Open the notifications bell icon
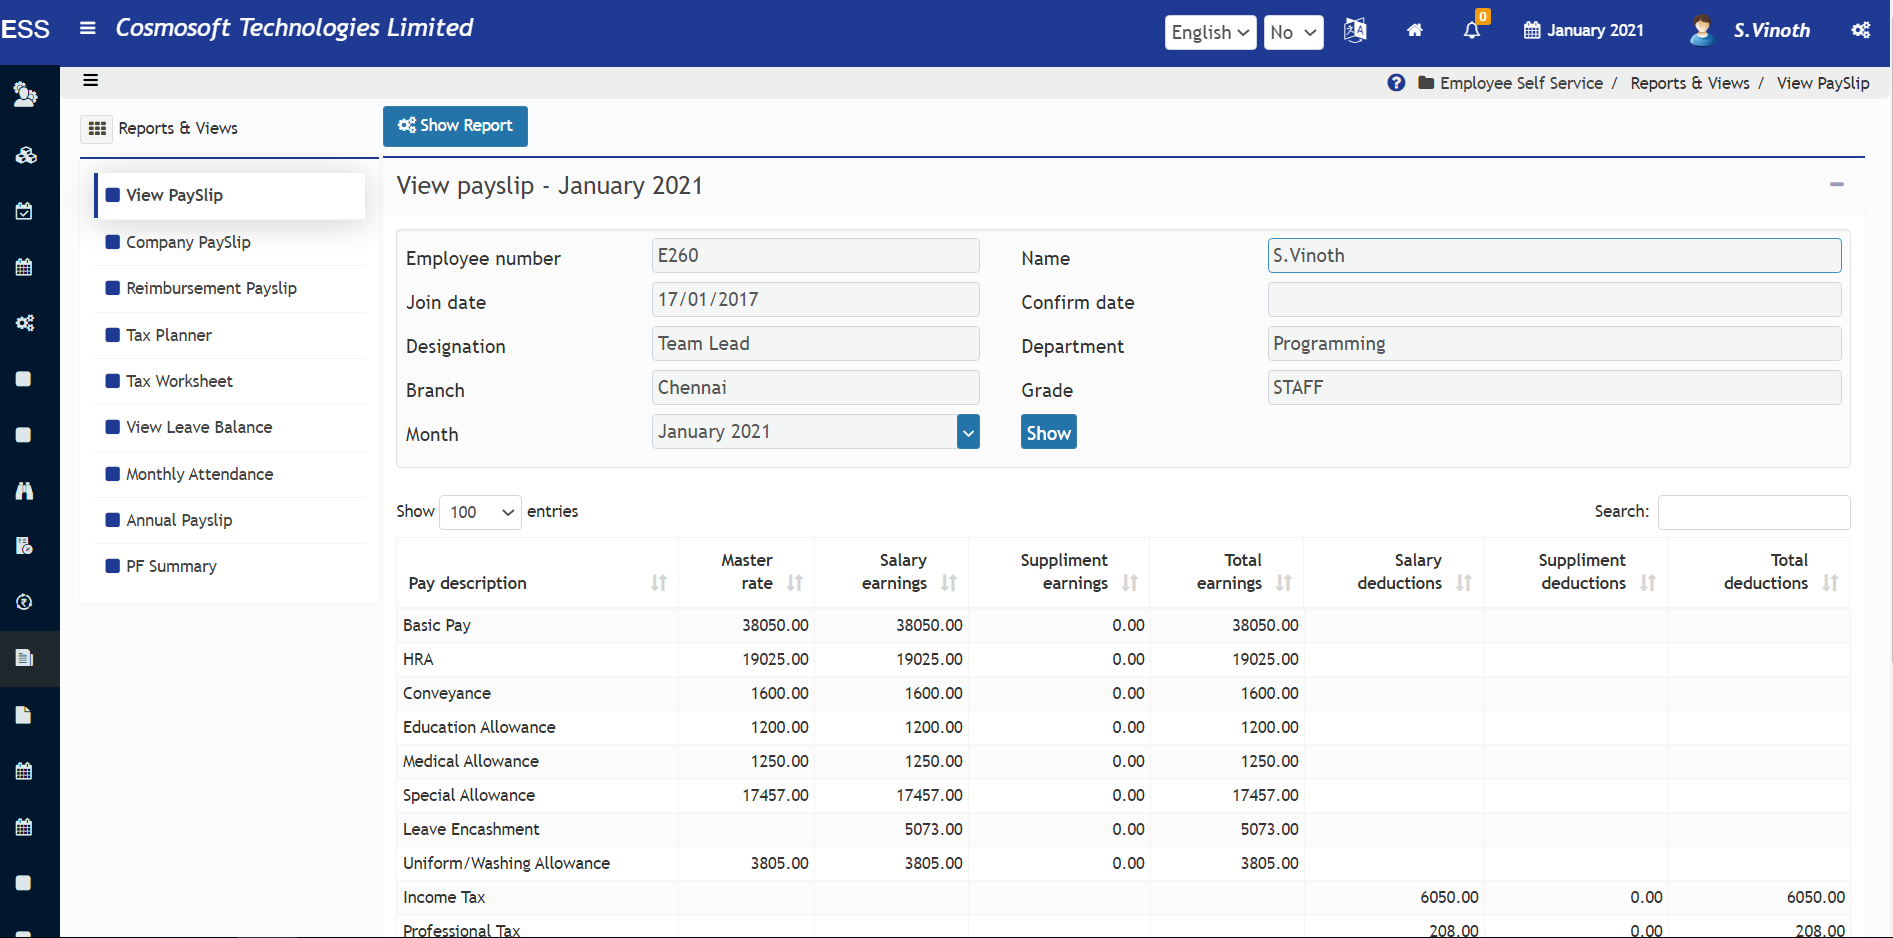Screen dimensions: 1893x938 pyautogui.click(x=1471, y=31)
